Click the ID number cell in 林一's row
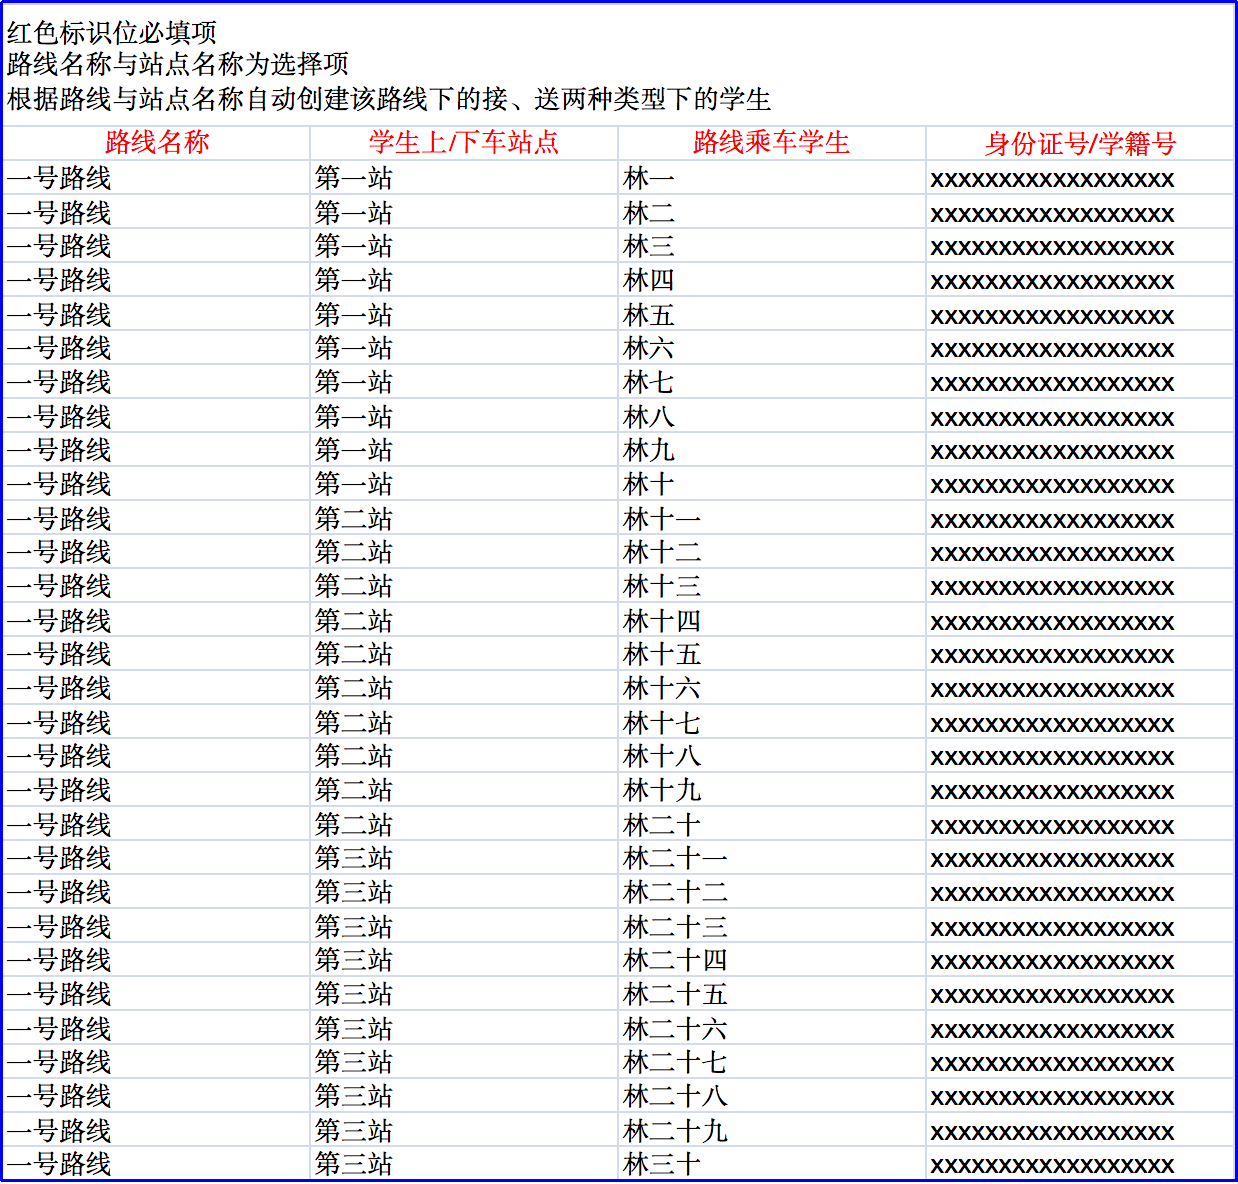 (x=1080, y=178)
